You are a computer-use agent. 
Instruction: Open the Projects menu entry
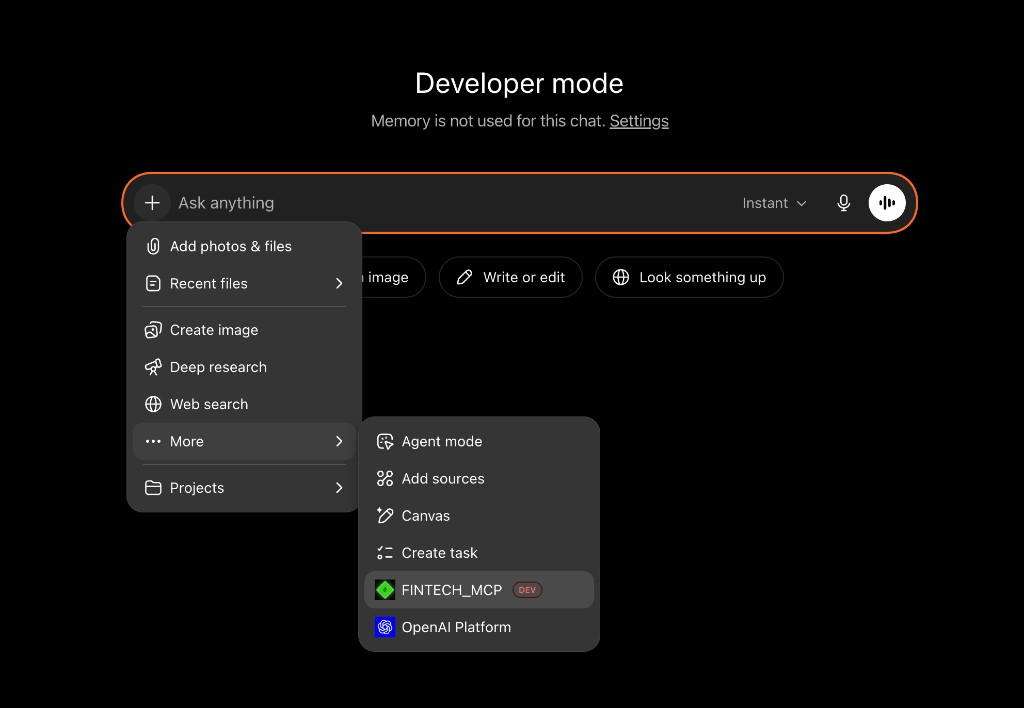tap(244, 488)
